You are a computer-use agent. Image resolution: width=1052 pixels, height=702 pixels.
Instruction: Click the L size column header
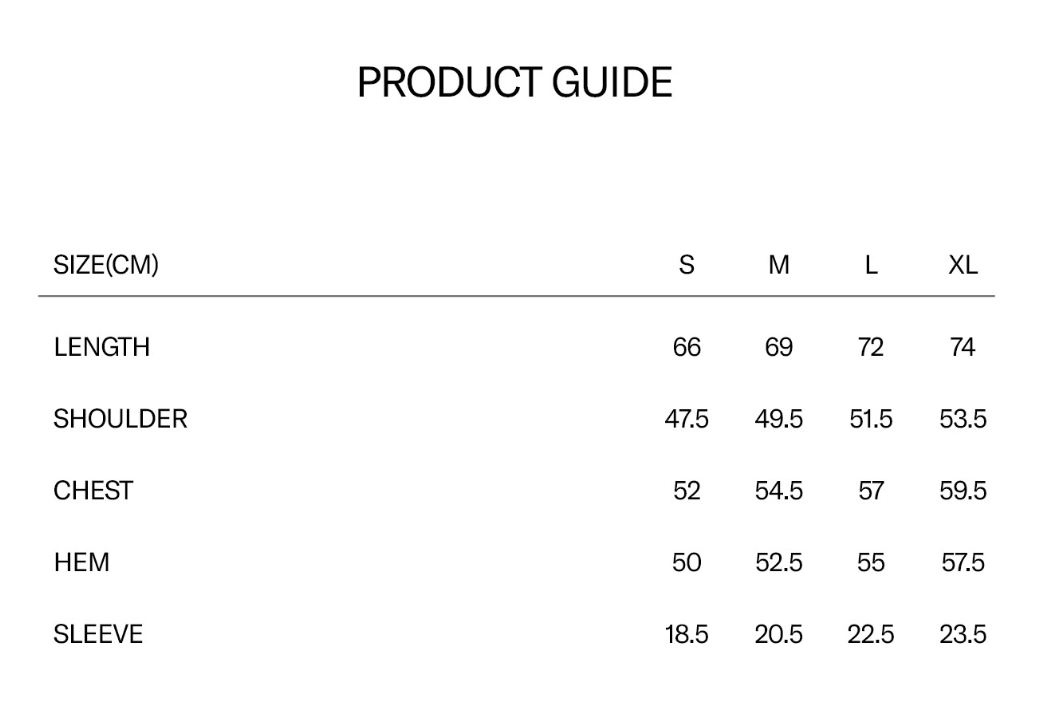(x=871, y=265)
